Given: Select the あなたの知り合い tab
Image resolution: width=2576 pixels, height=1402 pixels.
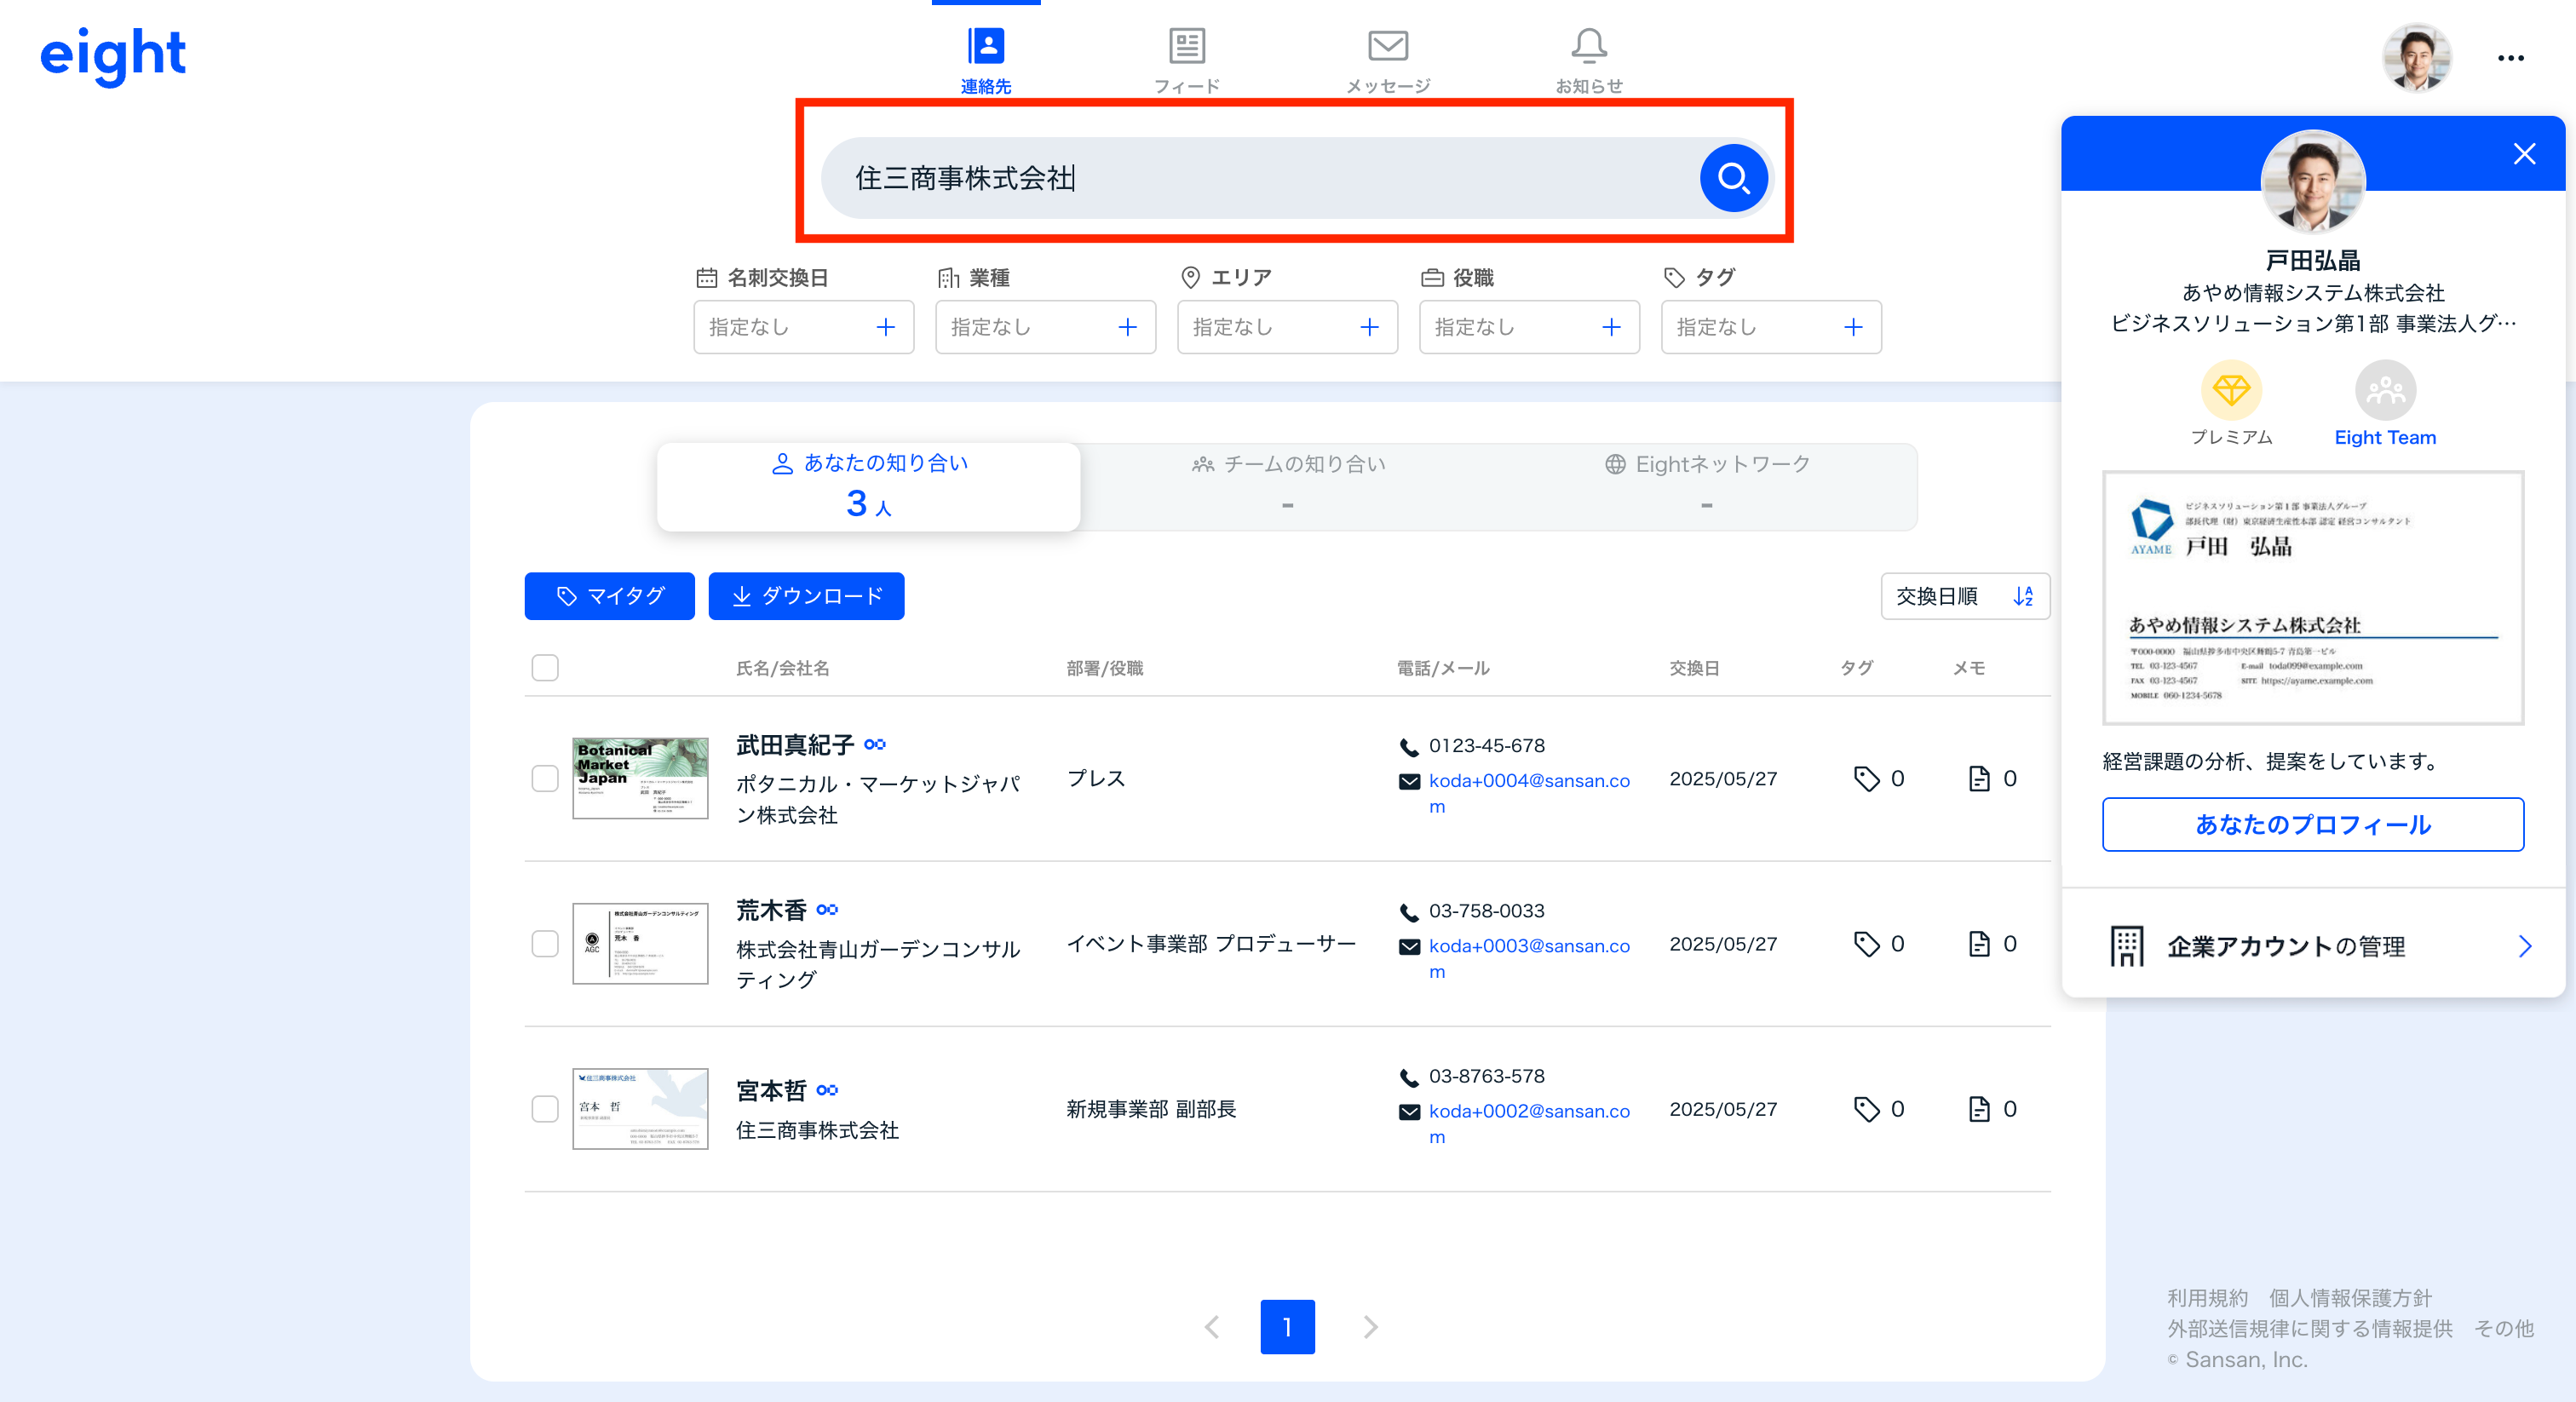Looking at the screenshot, I should pos(868,487).
